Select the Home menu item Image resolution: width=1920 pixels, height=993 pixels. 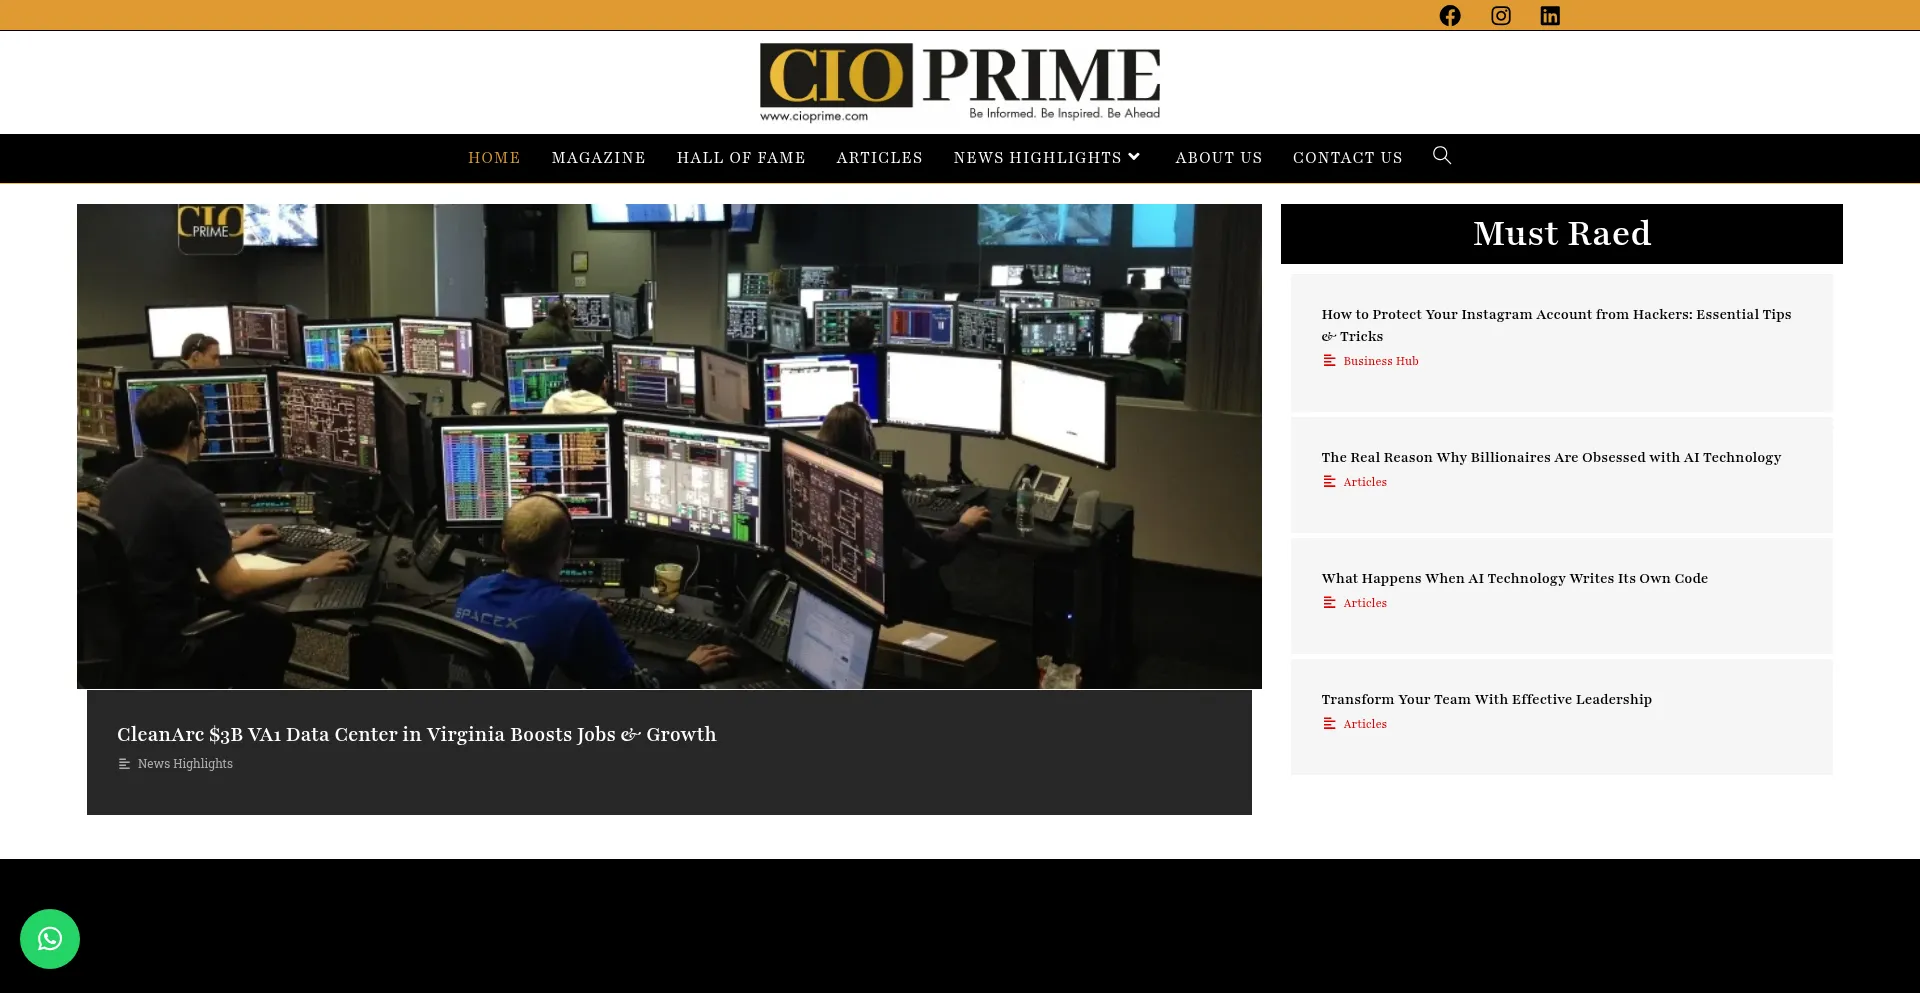tap(494, 158)
